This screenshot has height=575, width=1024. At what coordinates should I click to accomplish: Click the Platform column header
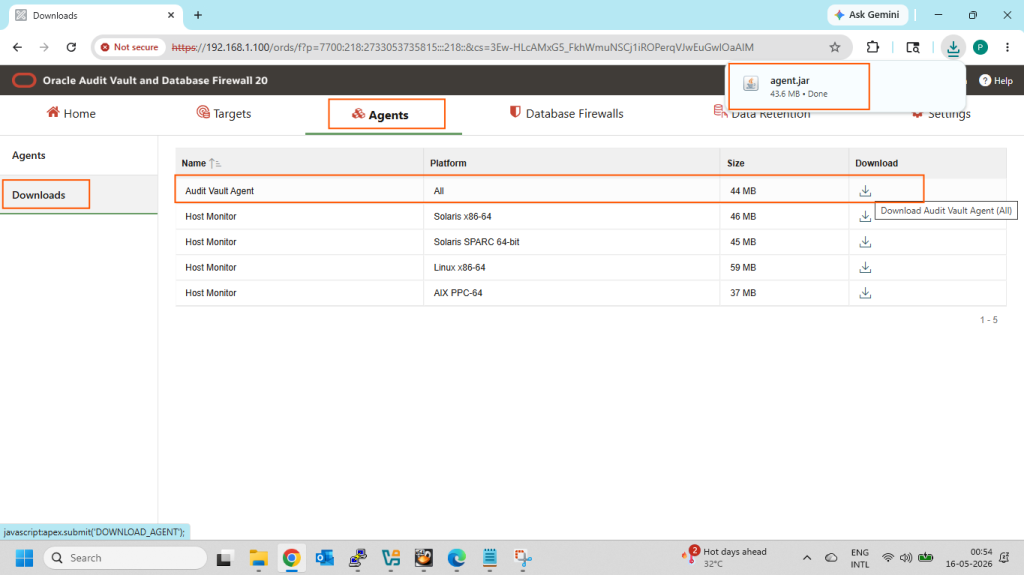(x=448, y=163)
